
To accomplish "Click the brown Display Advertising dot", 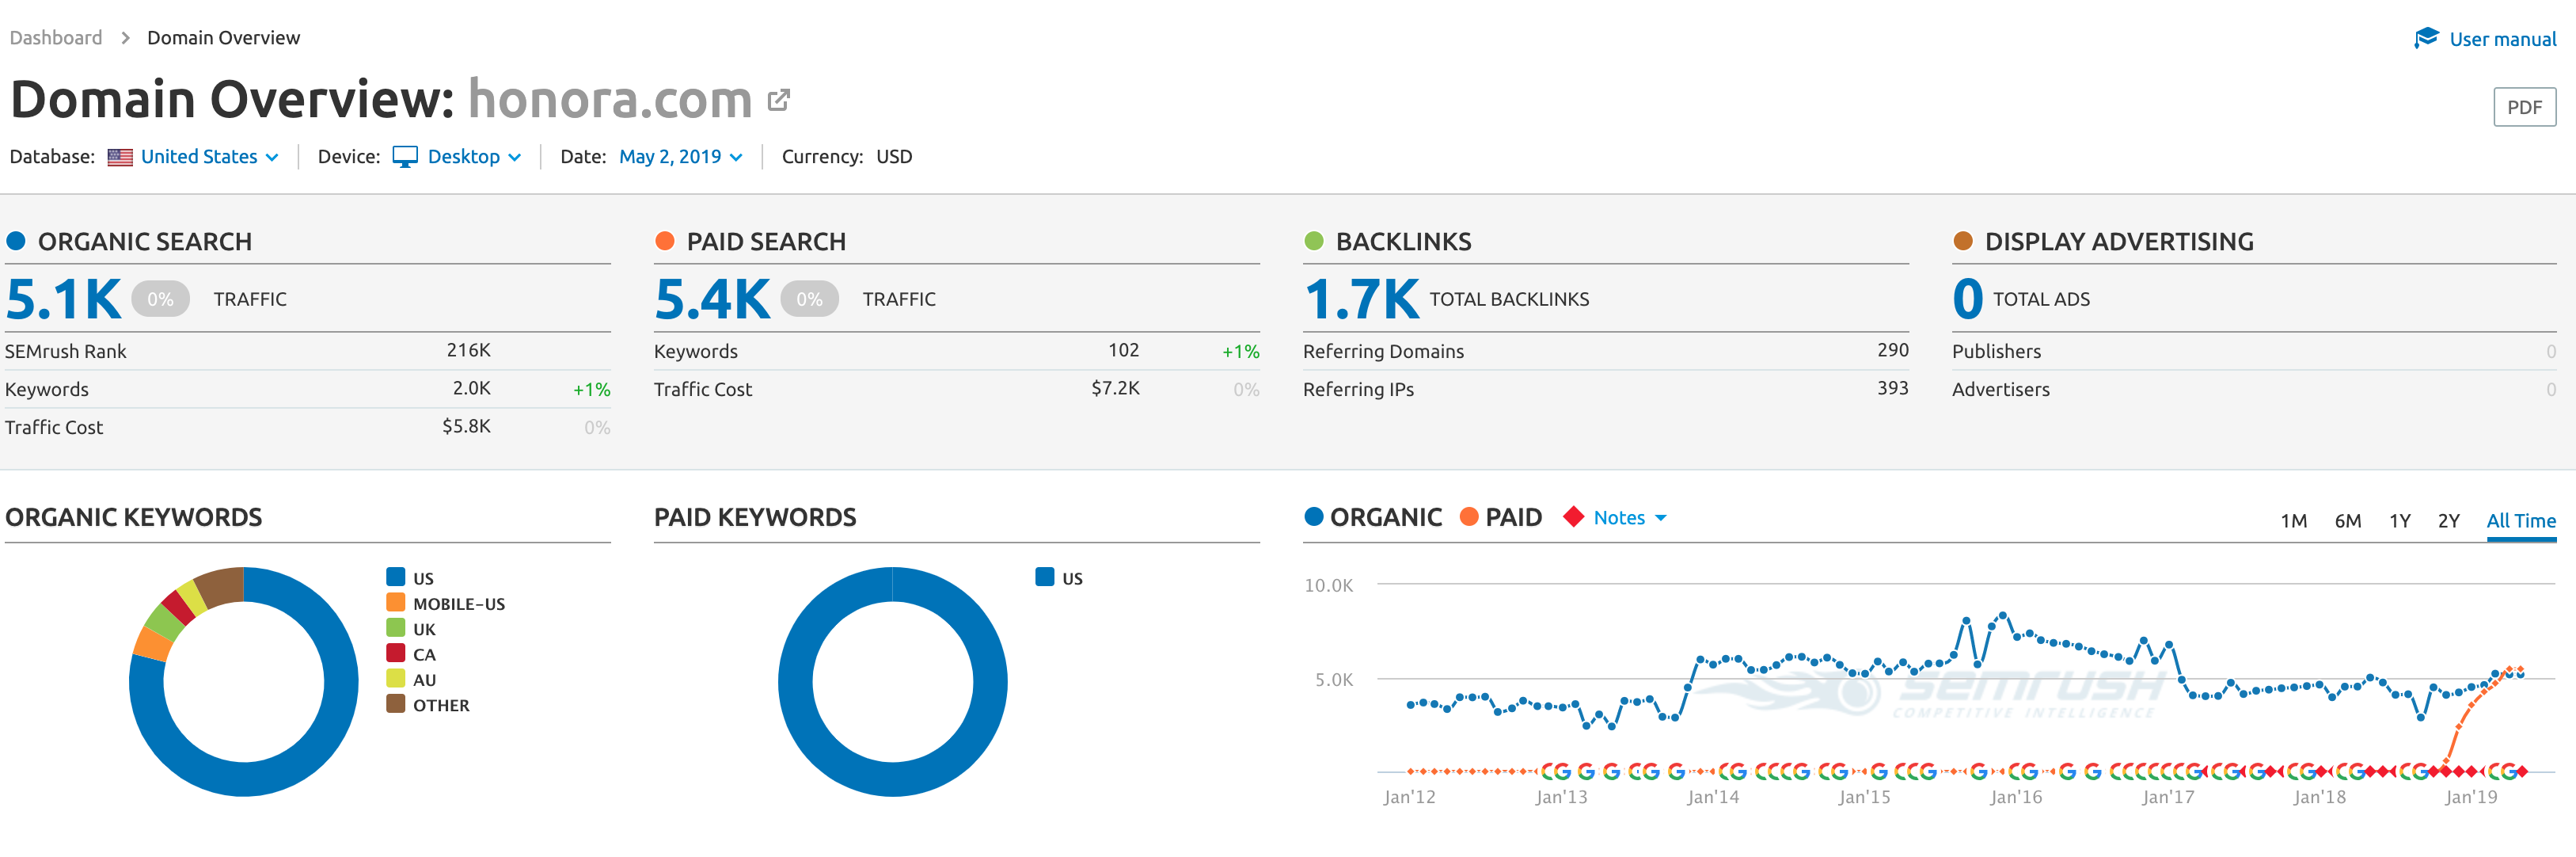I will click(1963, 241).
